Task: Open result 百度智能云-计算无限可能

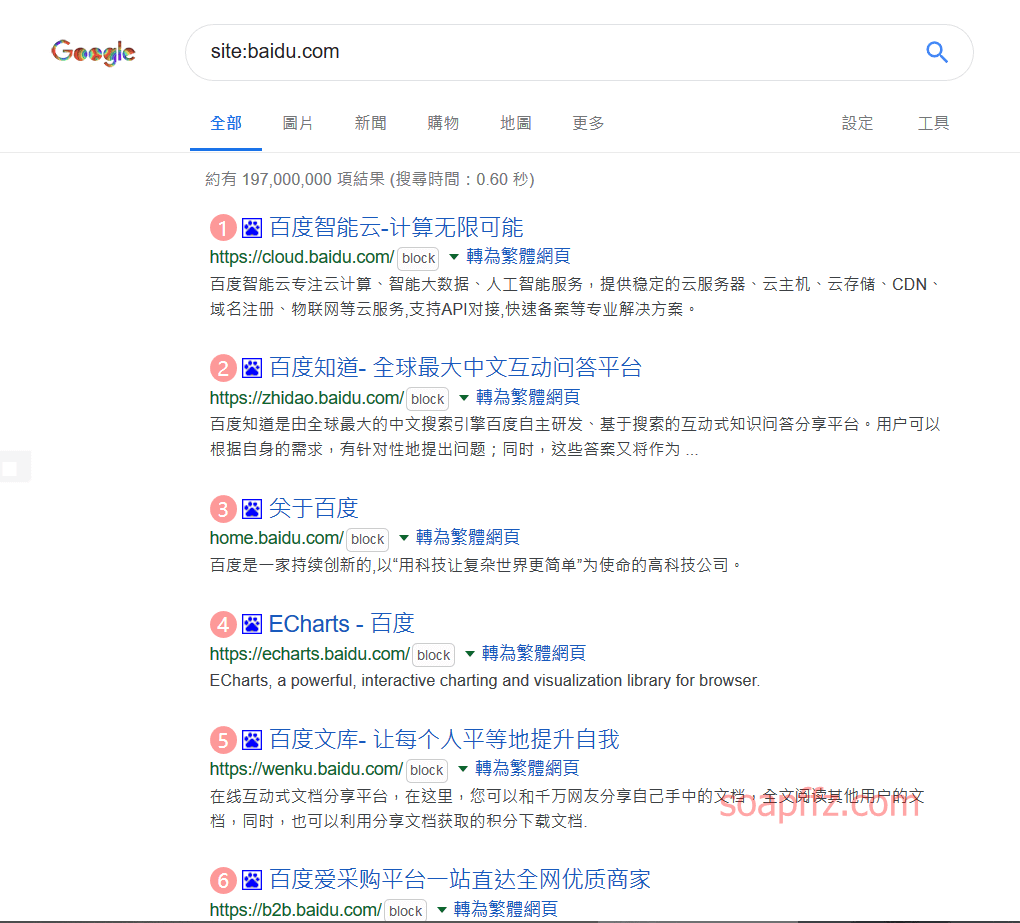Action: [x=396, y=228]
